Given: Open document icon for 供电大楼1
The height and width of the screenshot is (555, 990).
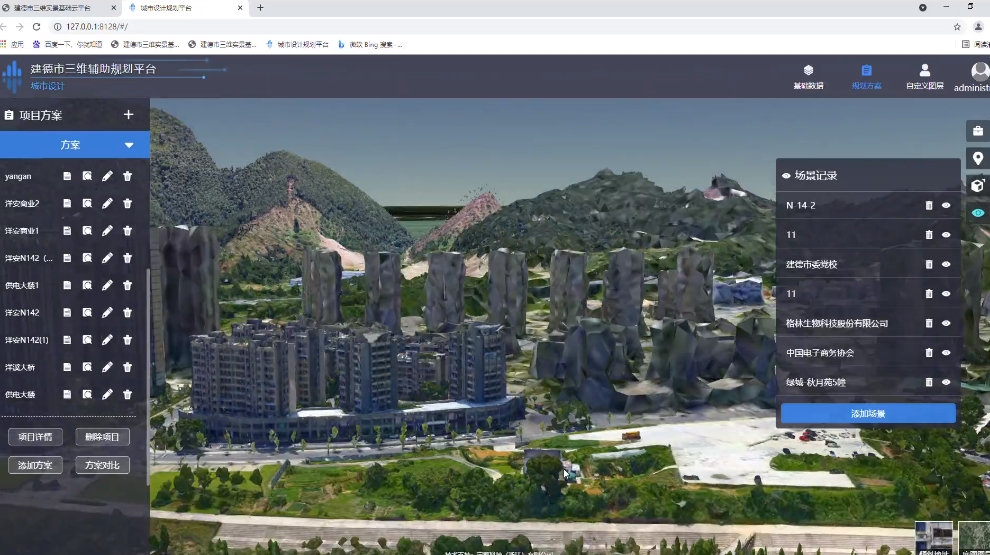Looking at the screenshot, I should pyautogui.click(x=67, y=285).
